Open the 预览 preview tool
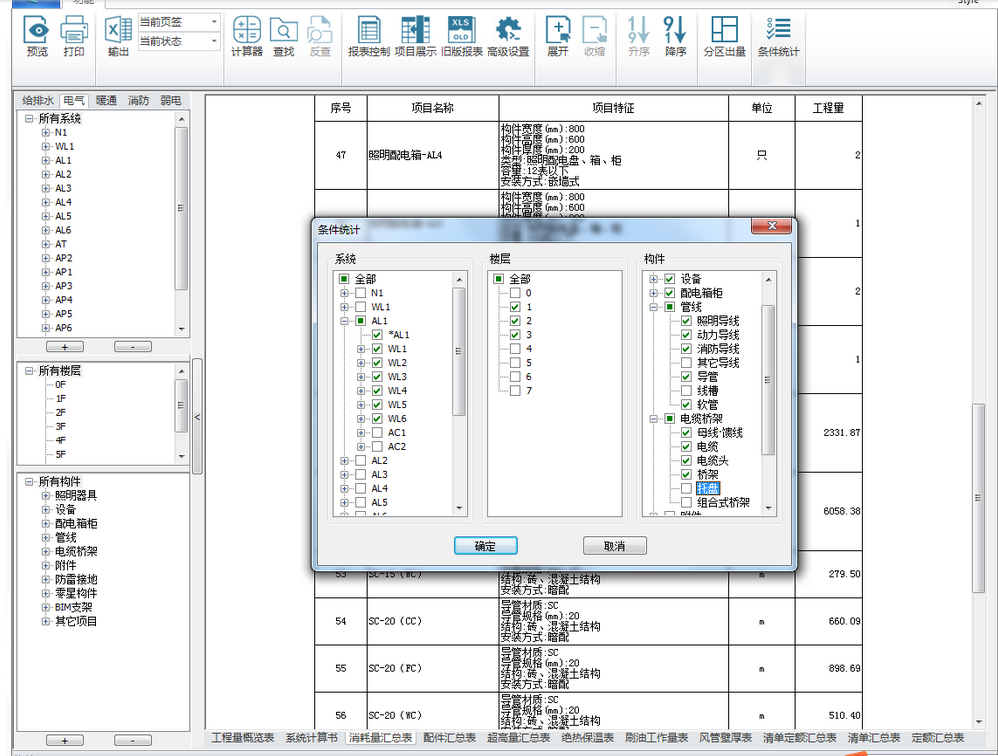Viewport: 998px width, 756px height. pos(37,36)
